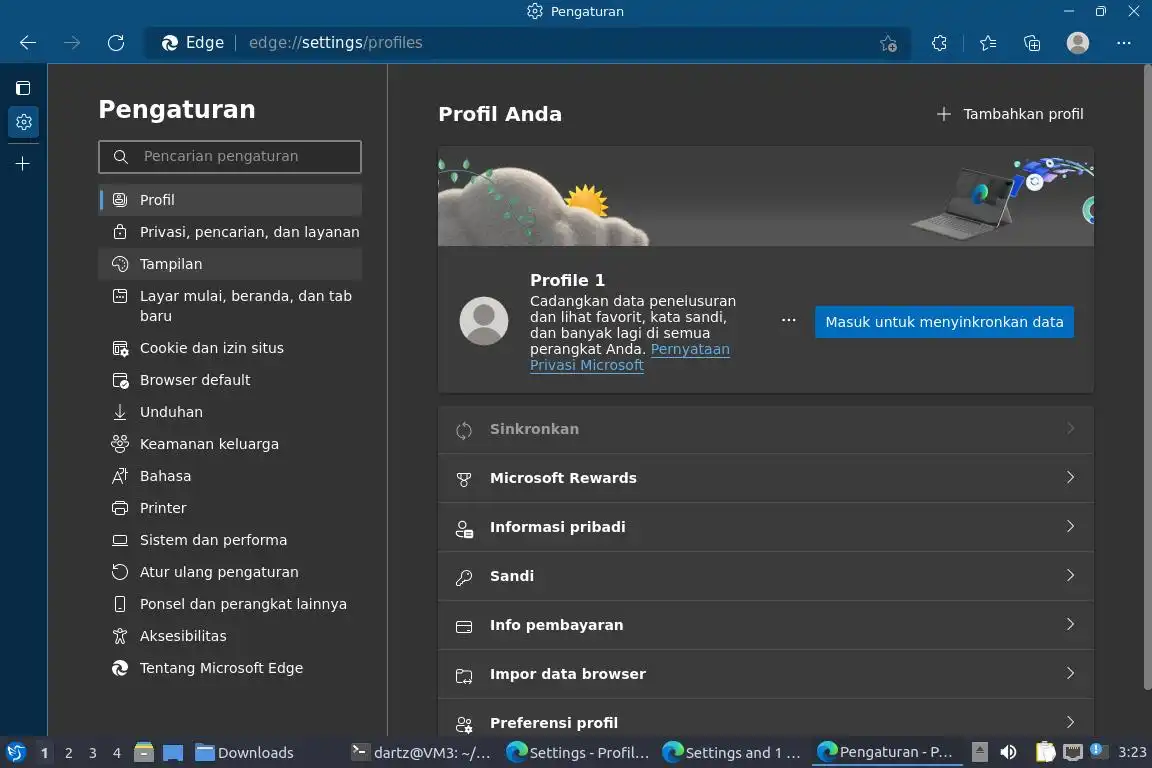Open Privasi, pencarian, dan layanan
Screen dimensions: 1152x768
pos(230,232)
